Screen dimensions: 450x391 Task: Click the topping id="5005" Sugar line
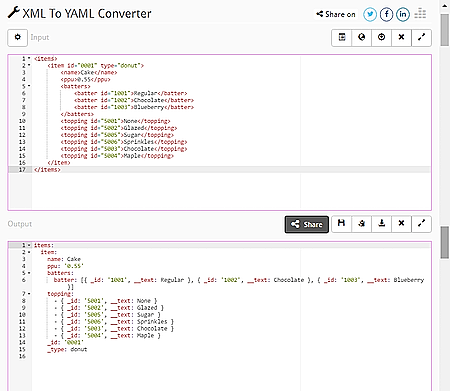(x=117, y=135)
